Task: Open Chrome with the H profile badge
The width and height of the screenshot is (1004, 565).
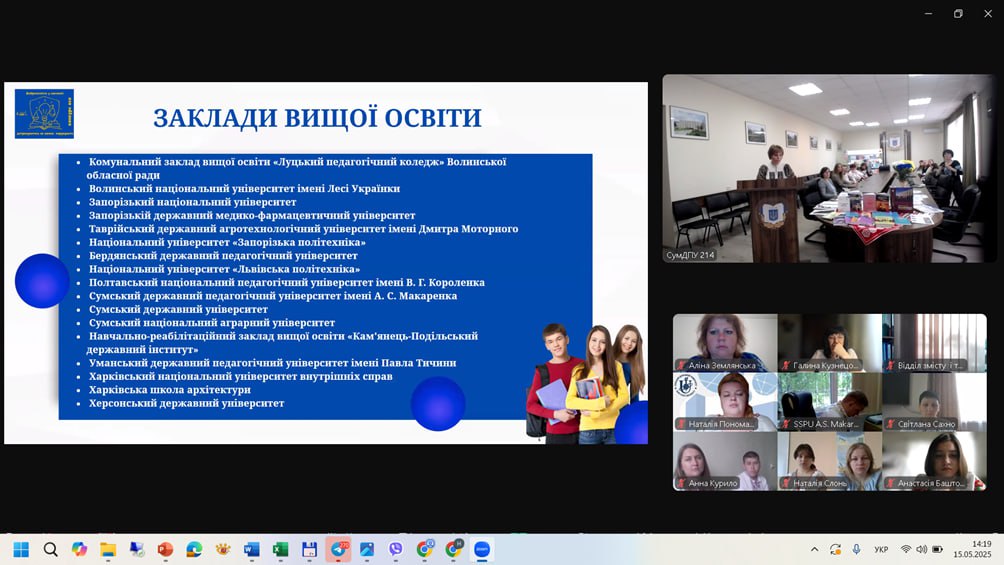Action: point(454,549)
